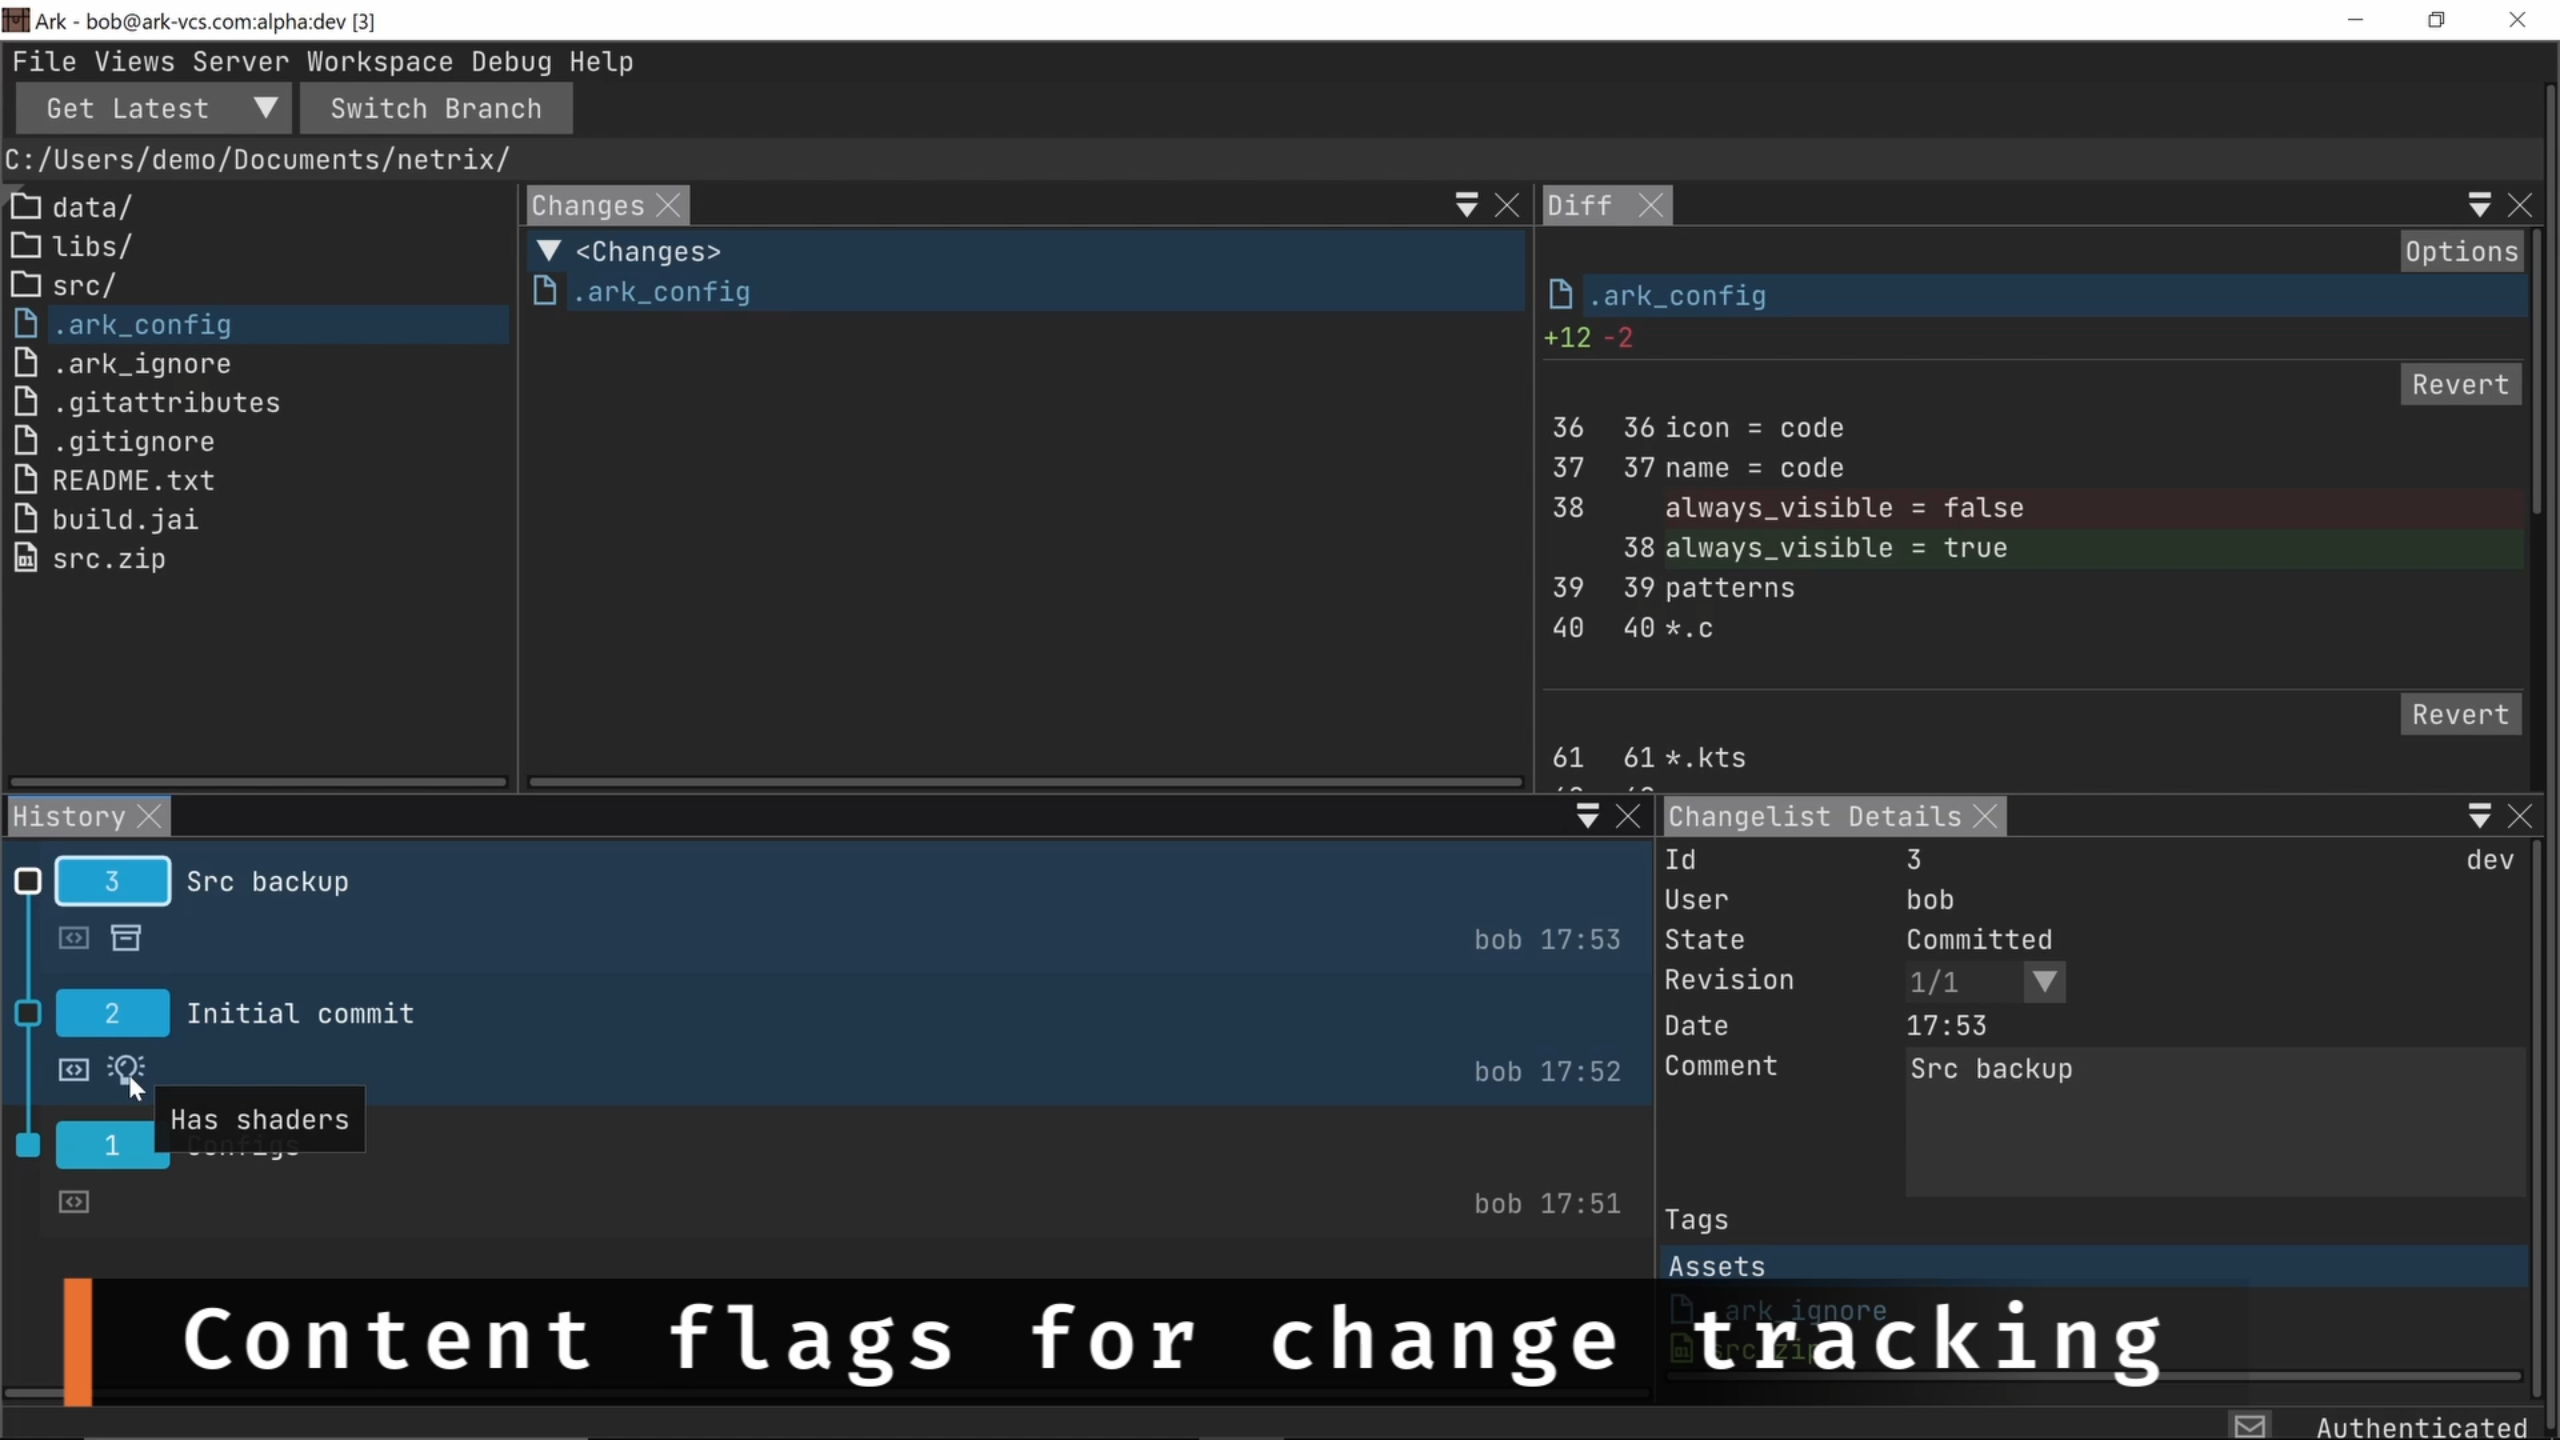2560x1440 pixels.
Task: Click the Comment text field
Action: (2214, 1120)
